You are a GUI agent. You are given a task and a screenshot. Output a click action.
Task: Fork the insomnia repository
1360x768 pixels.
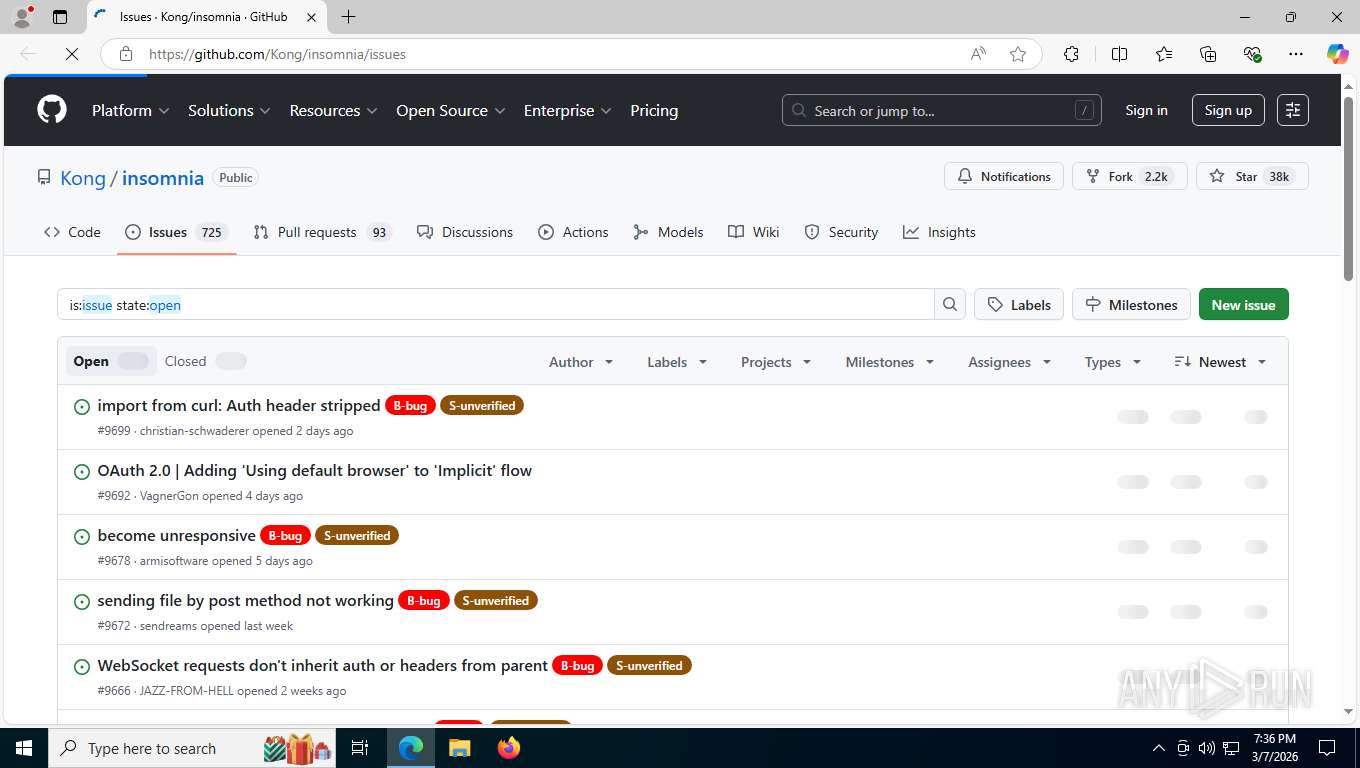[x=1130, y=176]
